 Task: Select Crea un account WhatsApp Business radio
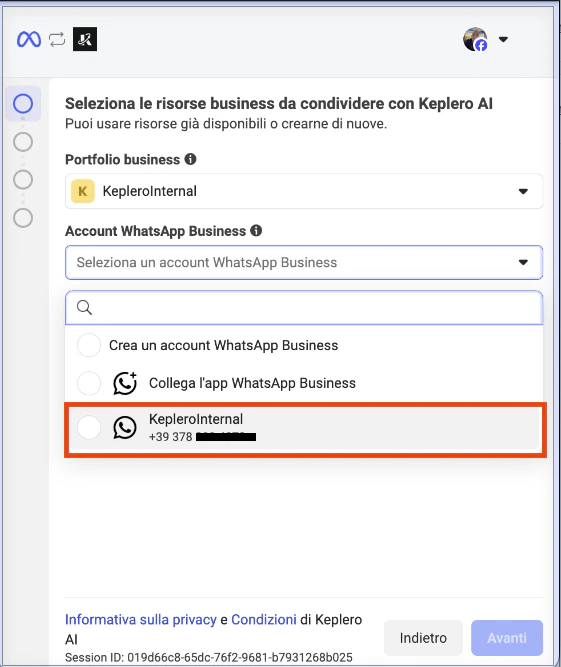click(x=89, y=345)
